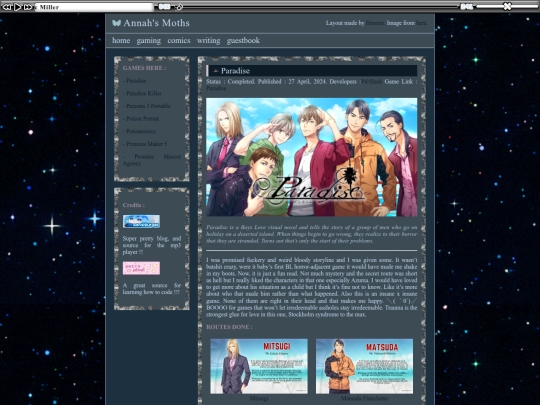Go to the home page
Image resolution: width=540 pixels, height=405 pixels.
tap(121, 40)
